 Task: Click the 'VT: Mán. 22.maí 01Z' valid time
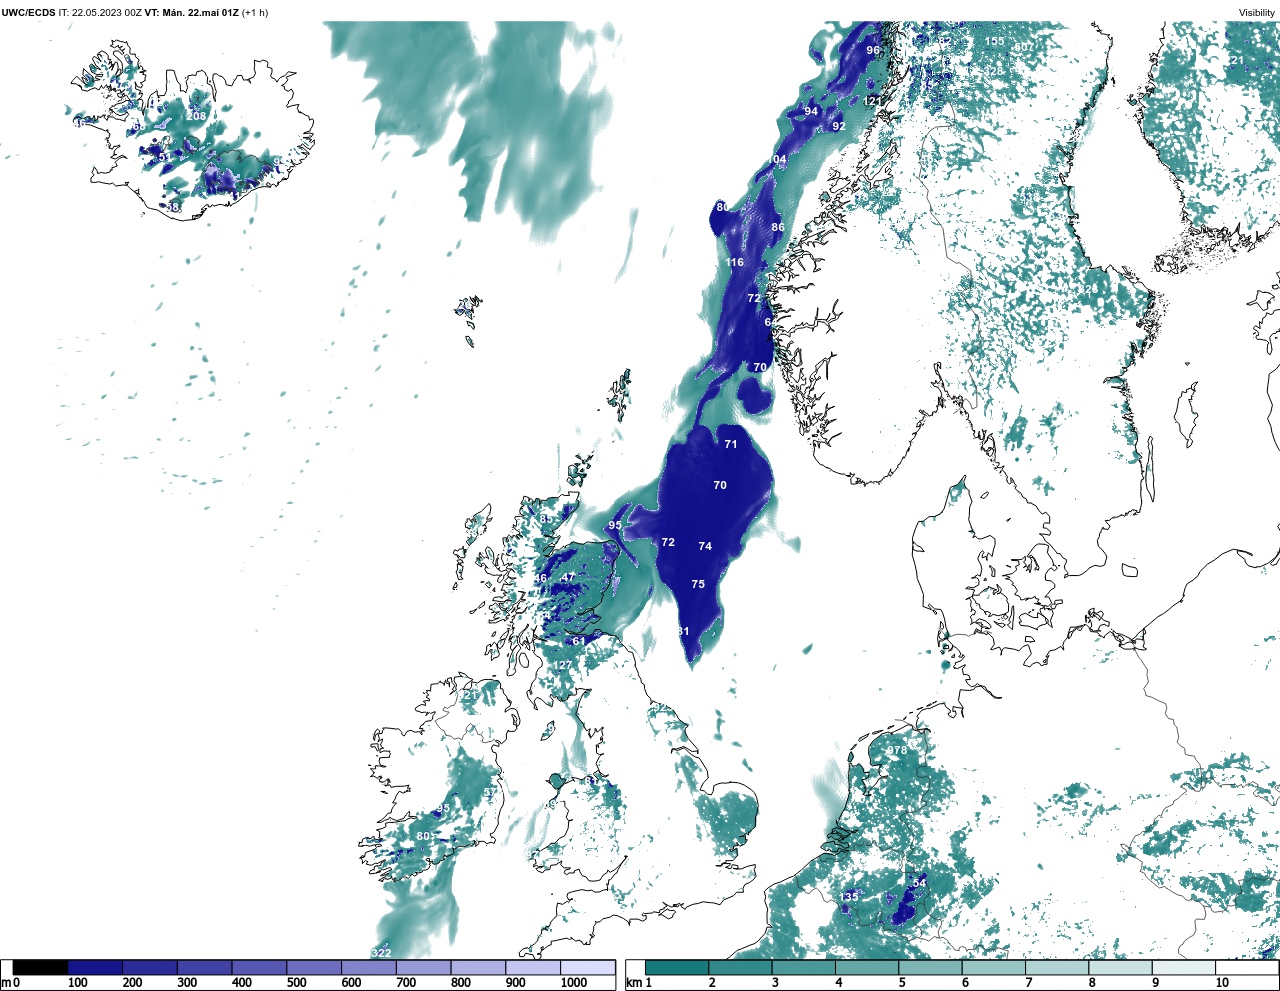[x=191, y=13]
